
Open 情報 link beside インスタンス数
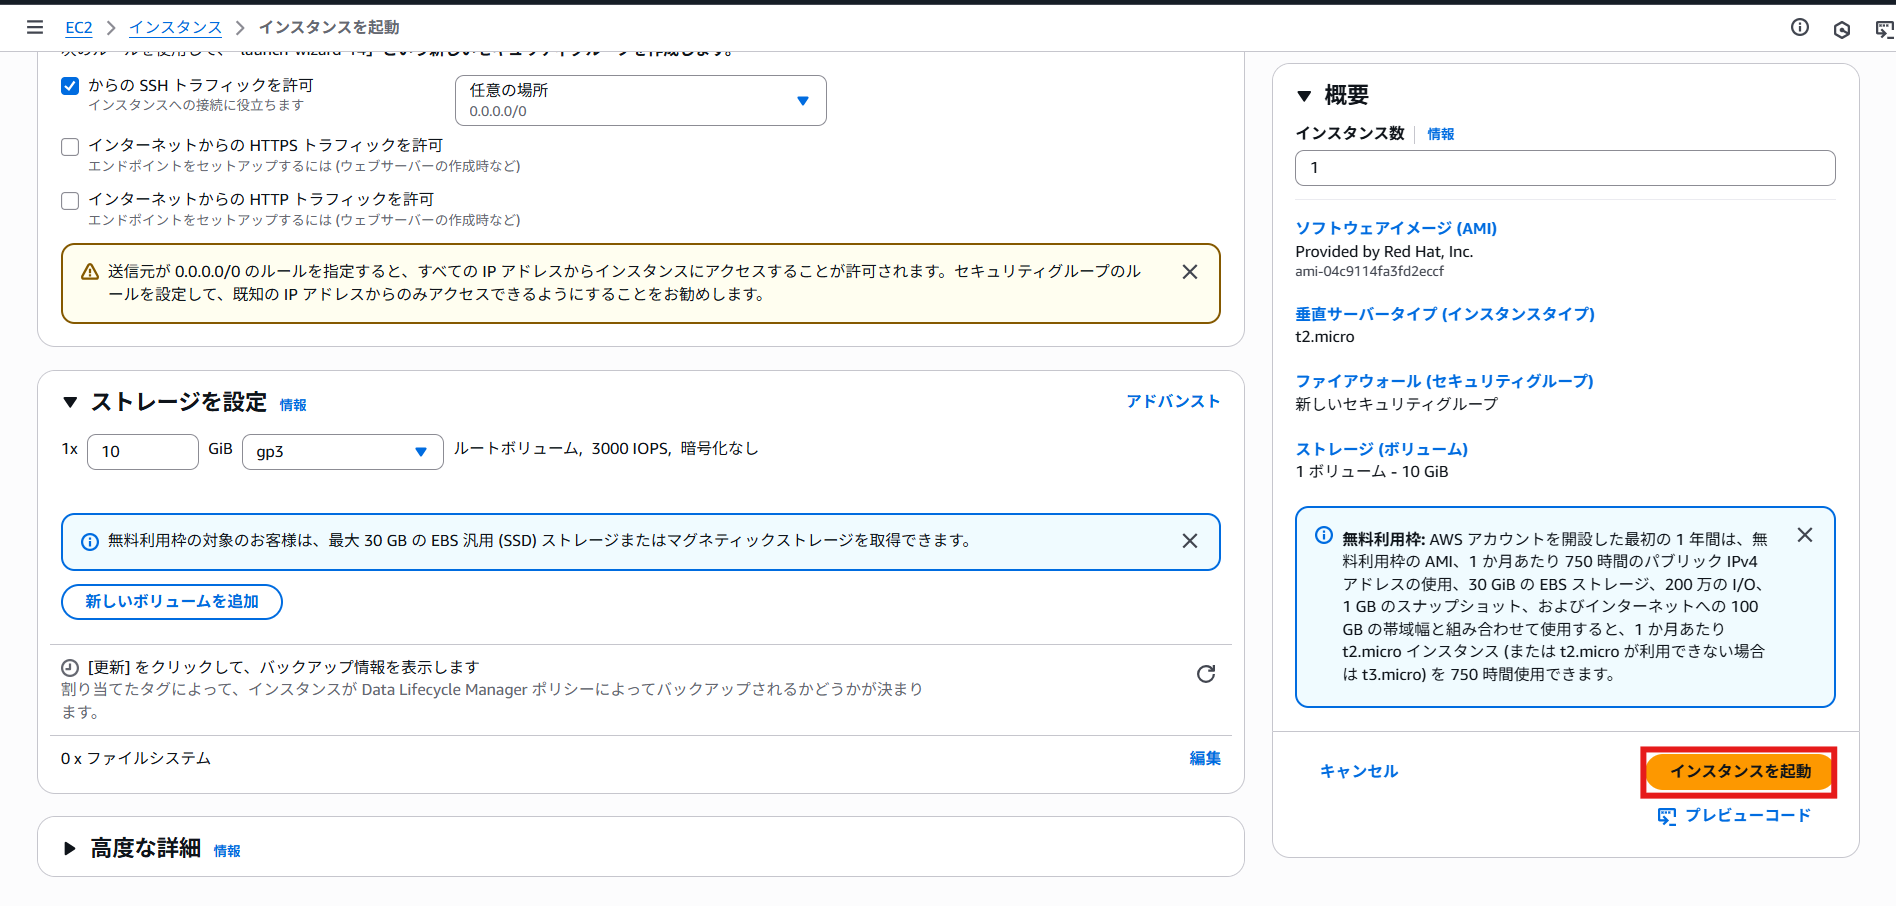(x=1441, y=134)
